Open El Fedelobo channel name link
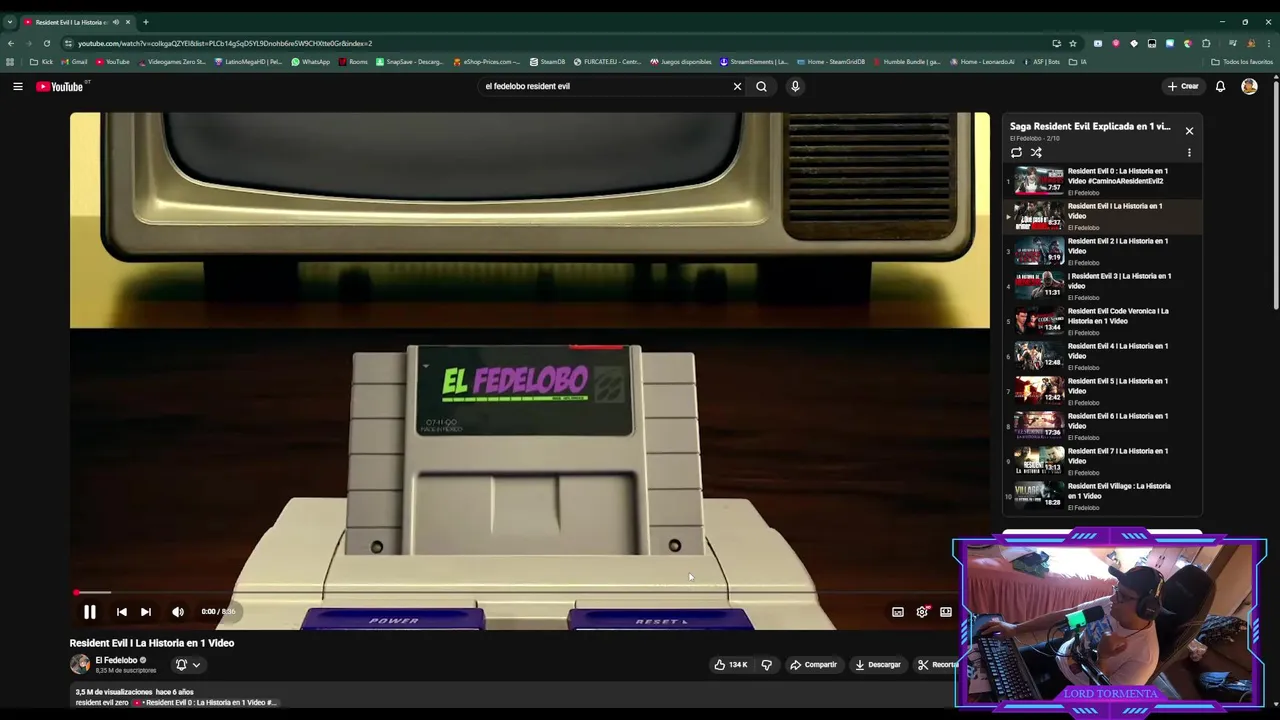The height and width of the screenshot is (720, 1280). [x=116, y=661]
